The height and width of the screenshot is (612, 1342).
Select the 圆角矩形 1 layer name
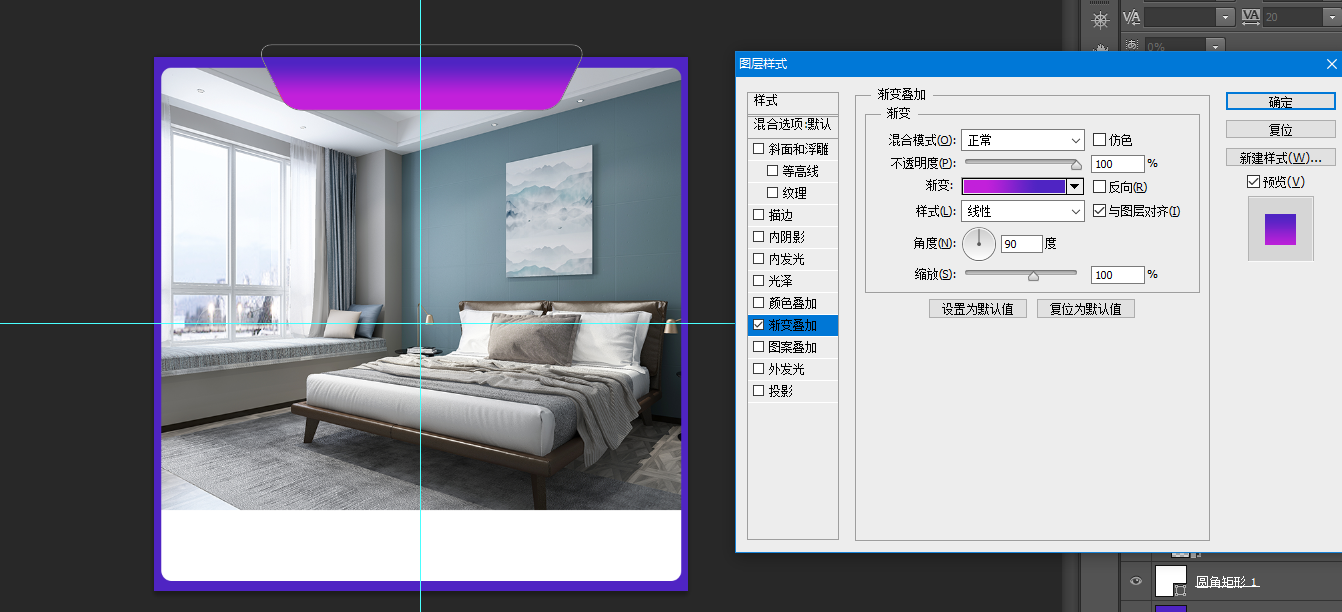pos(1227,582)
